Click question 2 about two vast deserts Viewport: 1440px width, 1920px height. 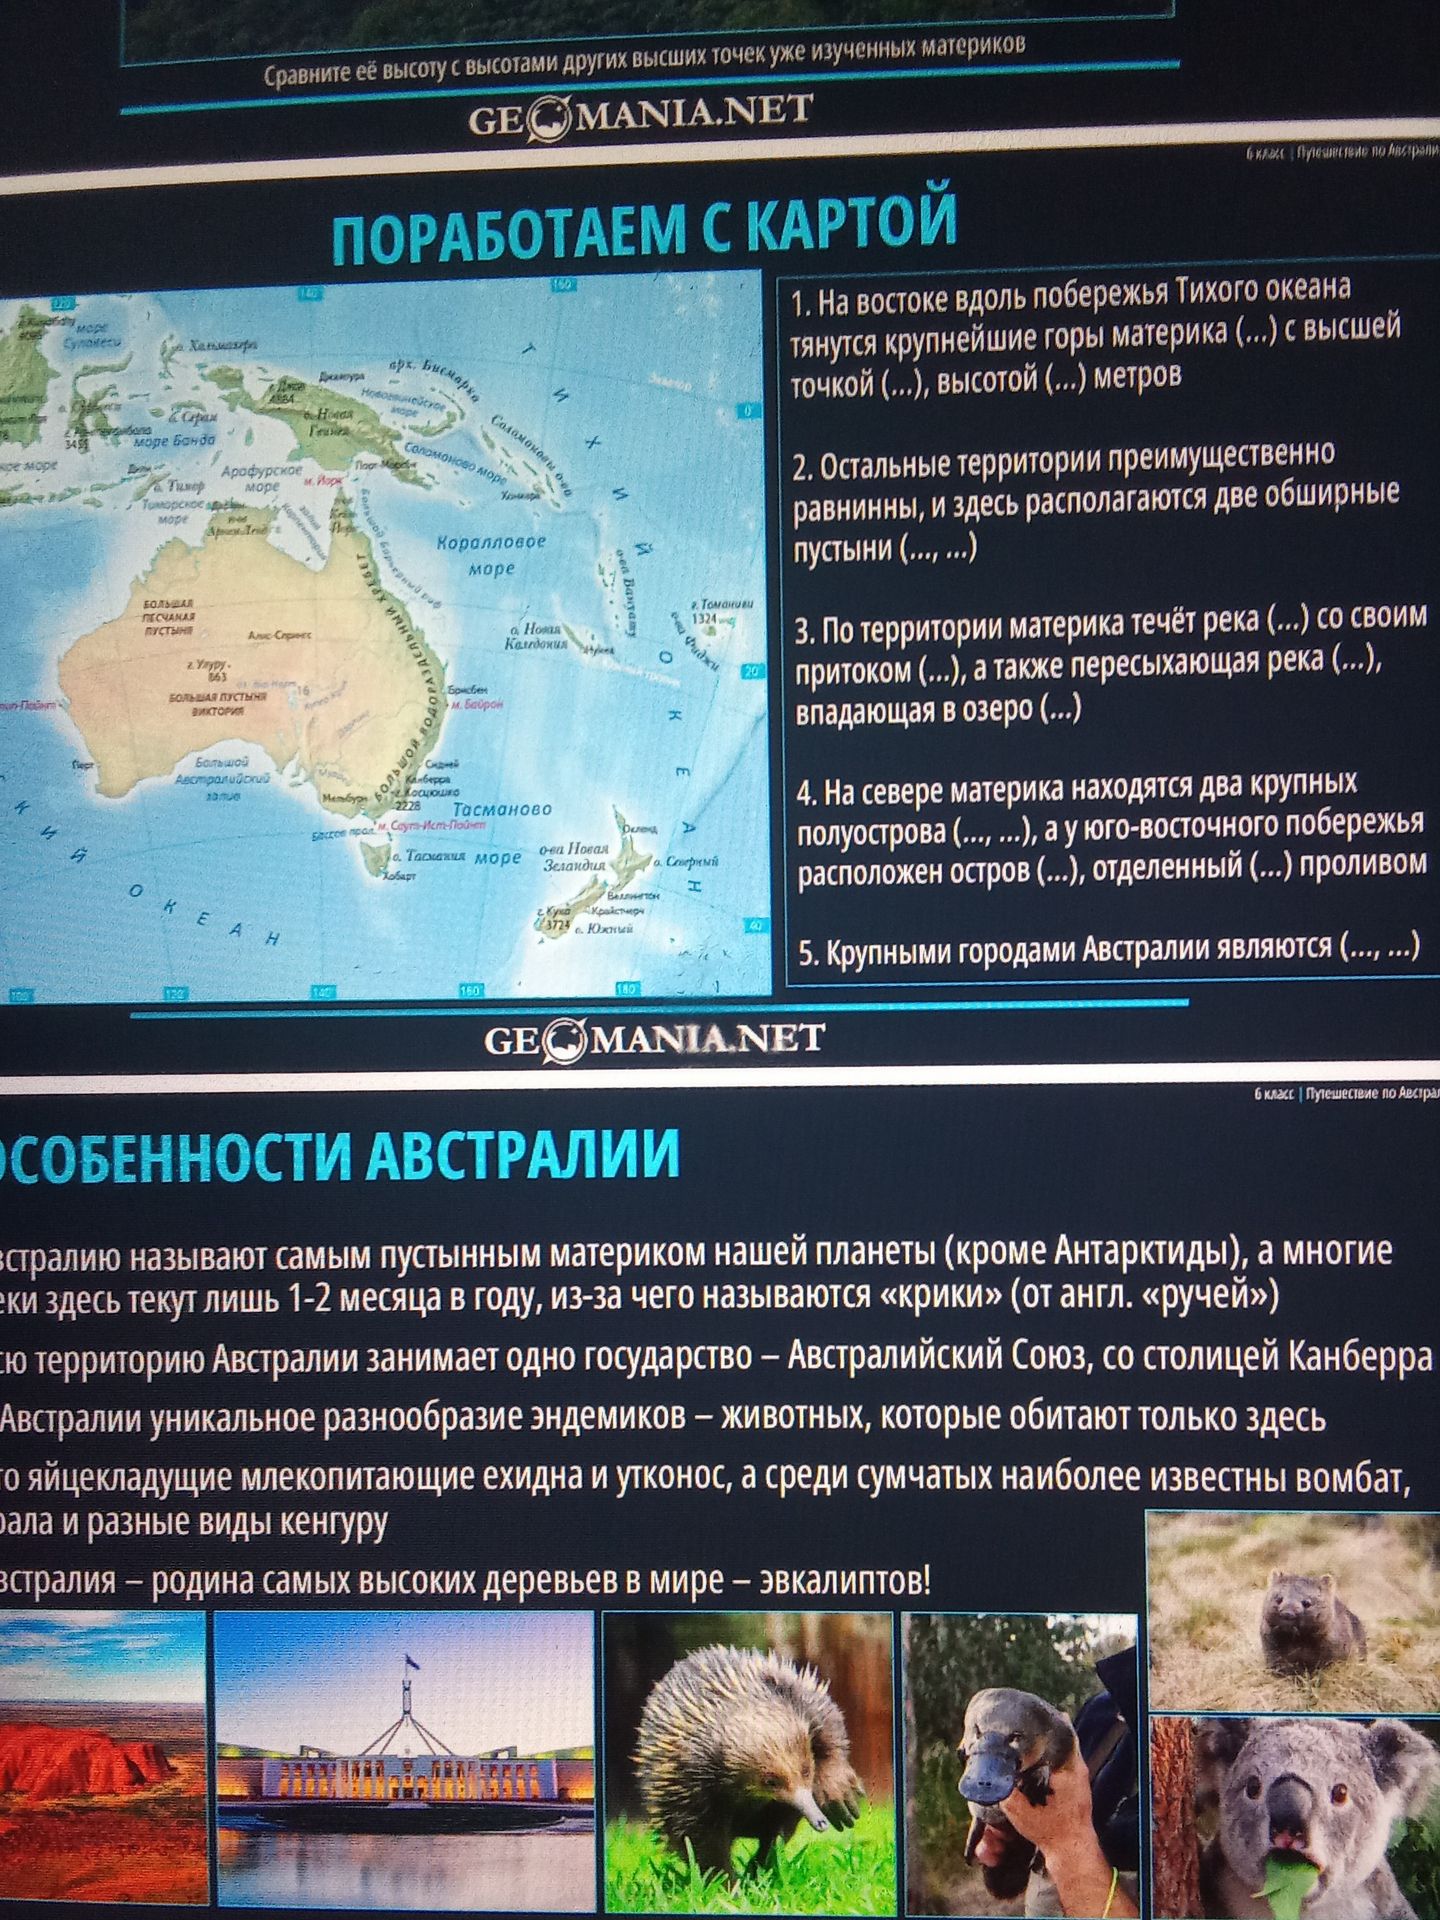click(x=1095, y=502)
